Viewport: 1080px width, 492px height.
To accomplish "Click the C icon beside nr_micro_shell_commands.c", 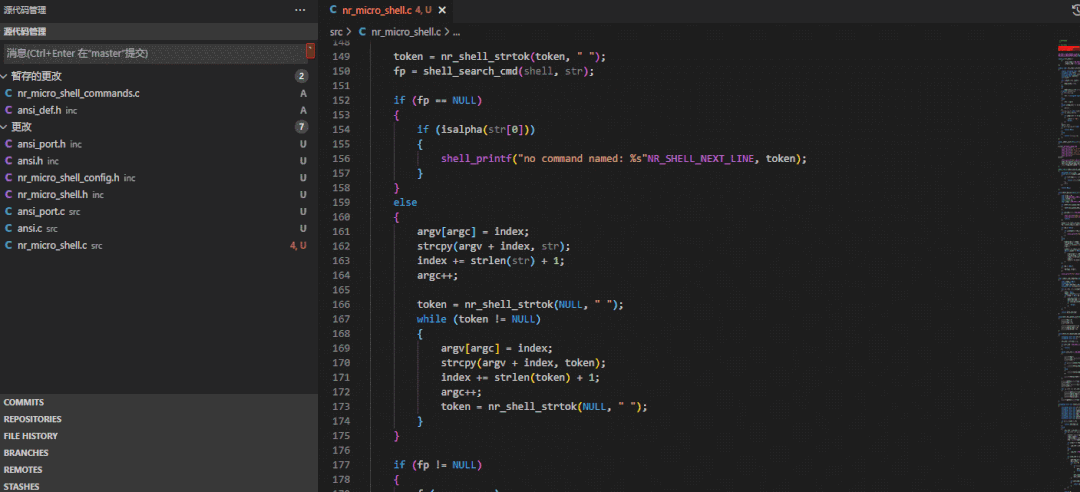I will pos(8,93).
